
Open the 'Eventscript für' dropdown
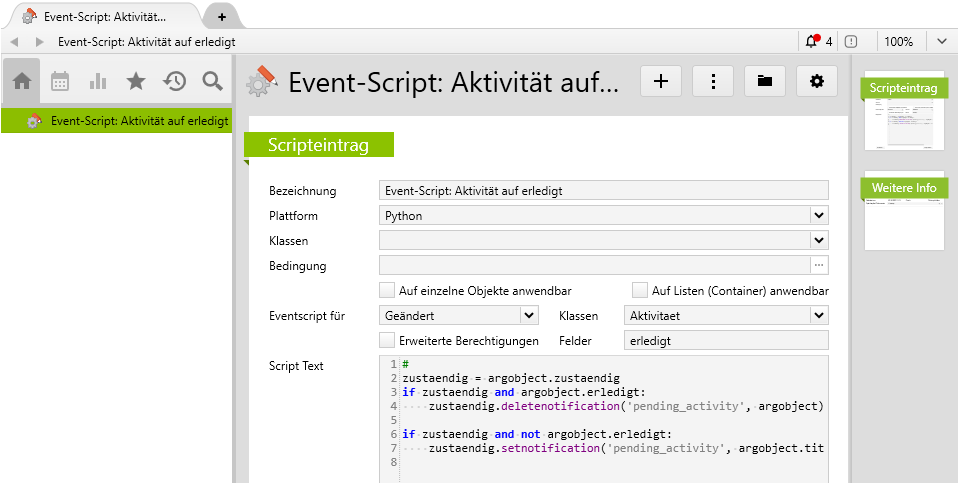point(529,316)
